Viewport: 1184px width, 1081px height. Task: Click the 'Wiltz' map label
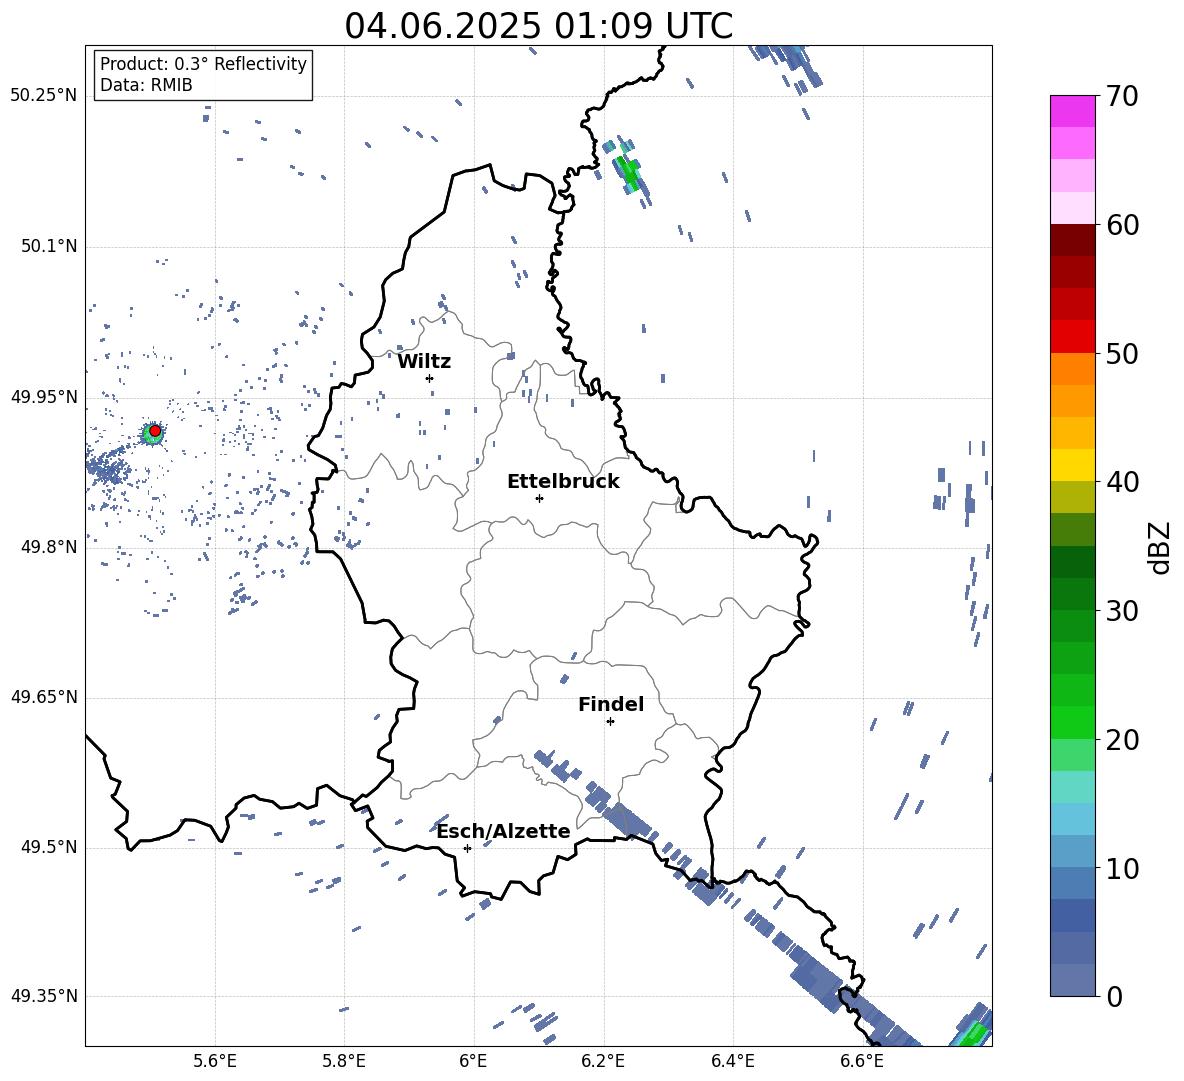coord(424,362)
